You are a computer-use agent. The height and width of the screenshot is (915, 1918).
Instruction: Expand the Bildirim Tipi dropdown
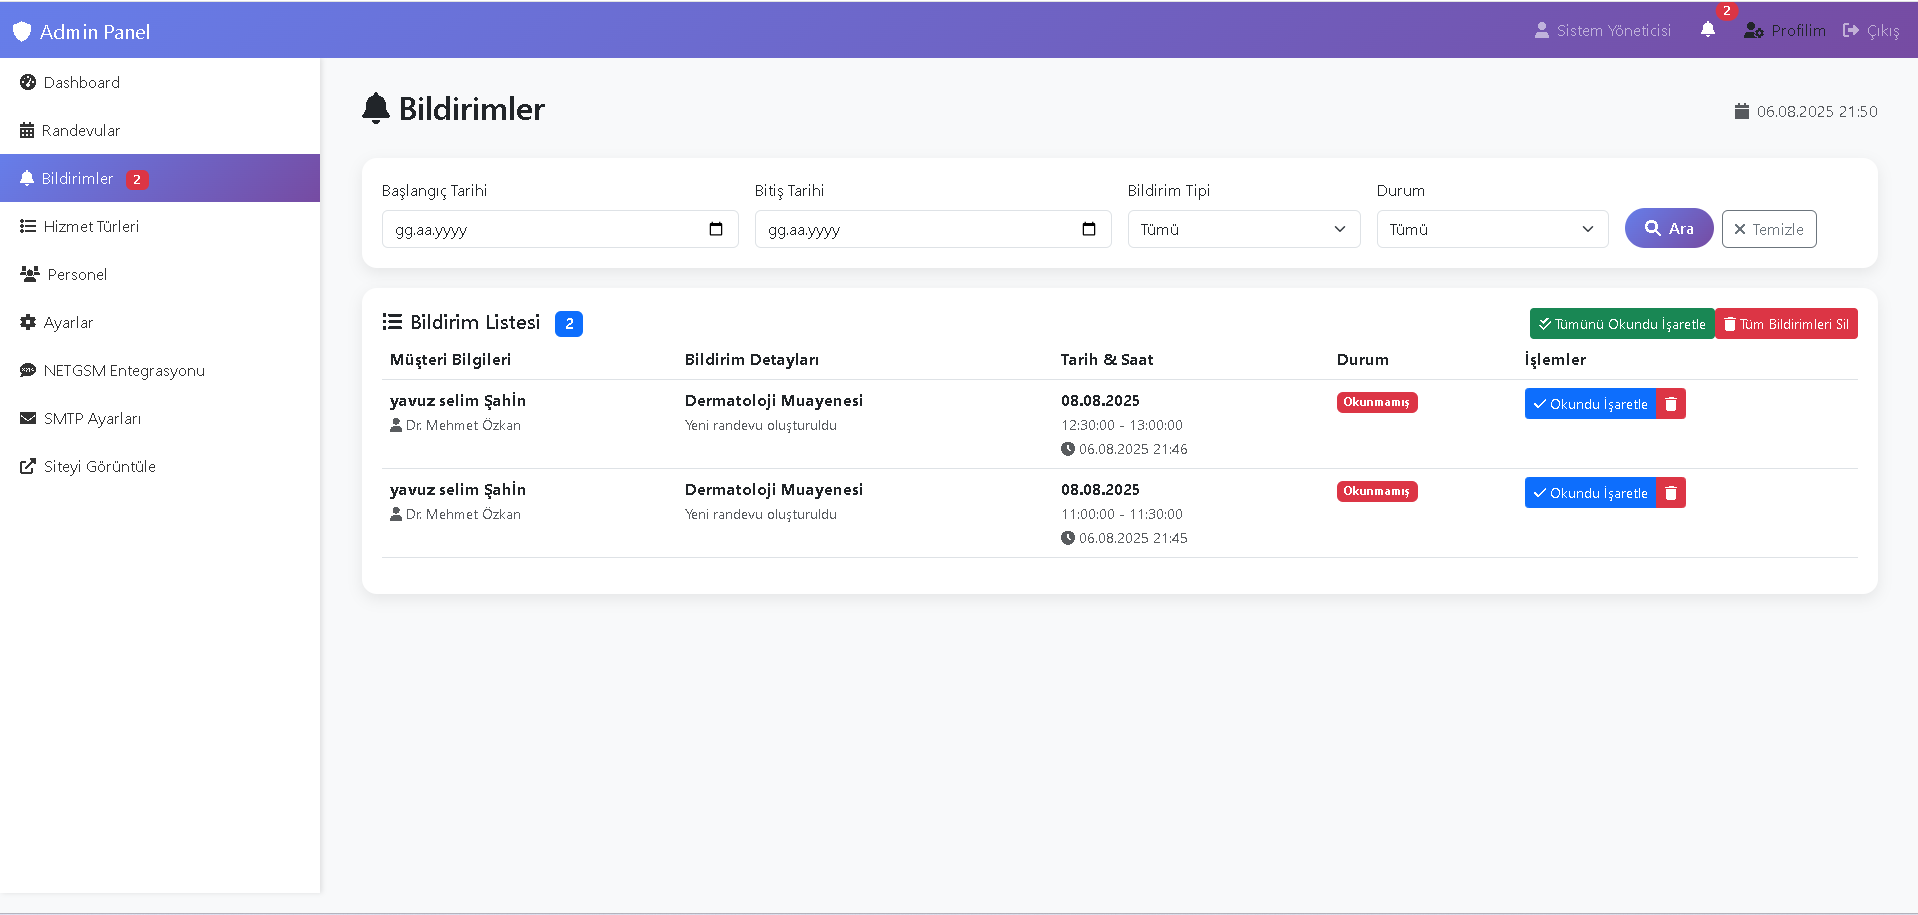coord(1243,229)
